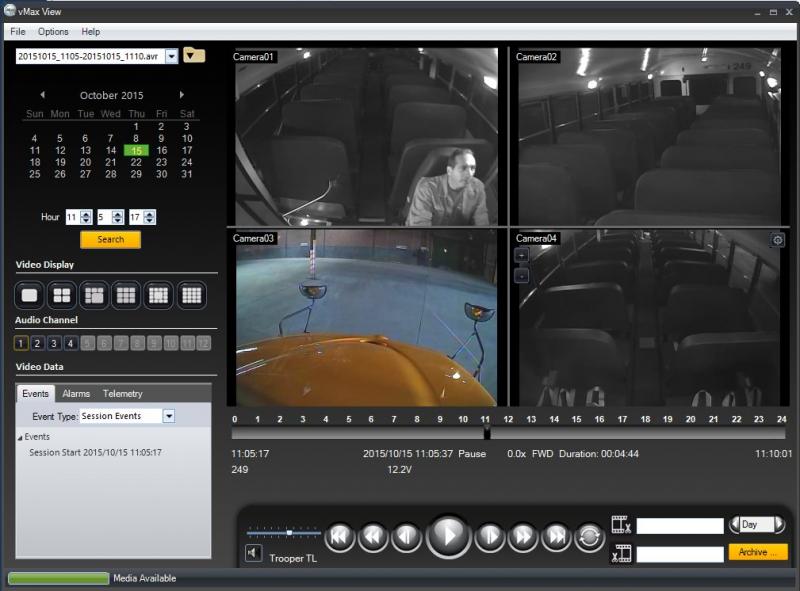Enable audio channel 2
This screenshot has height=591, width=800.
point(37,343)
